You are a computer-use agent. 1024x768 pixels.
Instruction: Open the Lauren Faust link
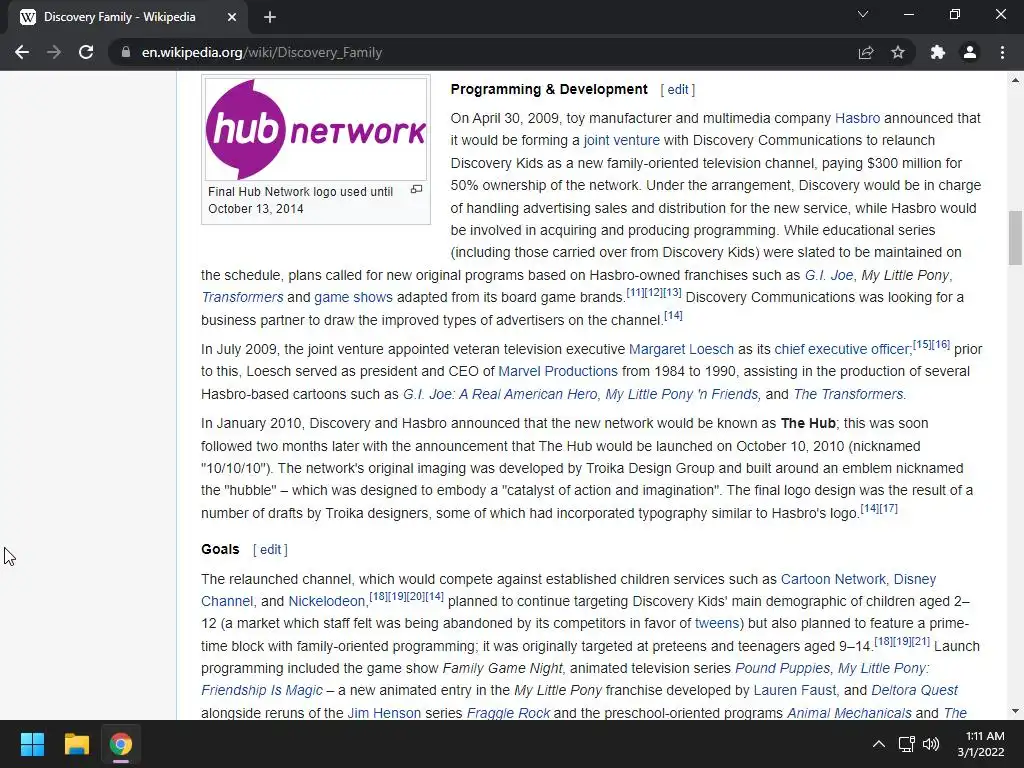(x=795, y=691)
